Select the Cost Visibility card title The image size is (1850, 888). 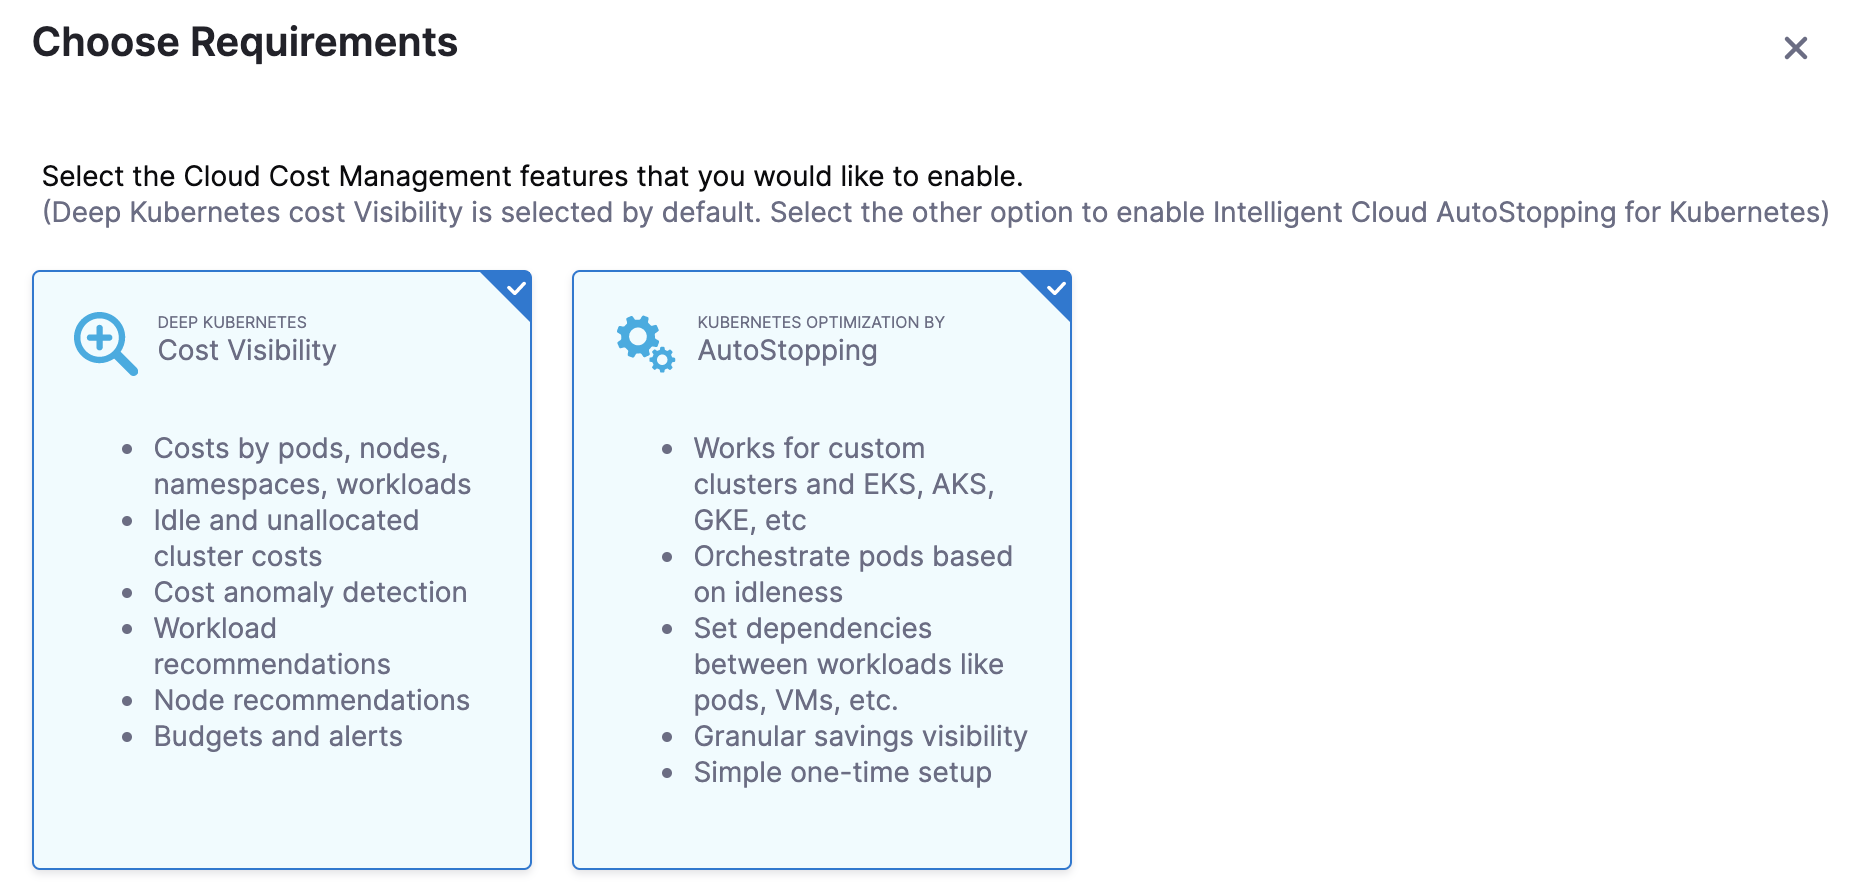[x=247, y=351]
